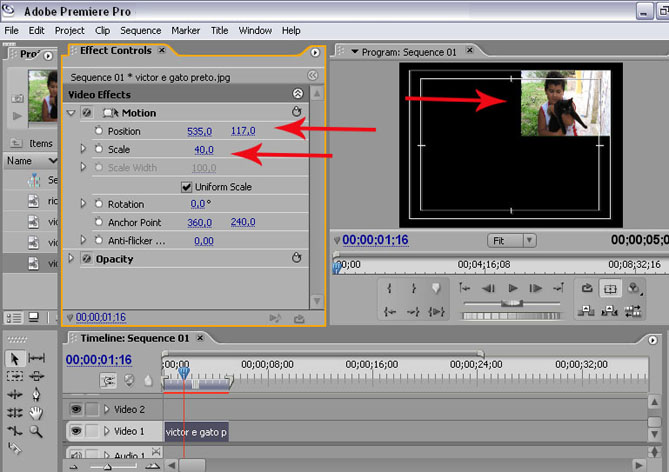The height and width of the screenshot is (472, 669).
Task: Switch to the Effect Controls tab
Action: tap(115, 51)
